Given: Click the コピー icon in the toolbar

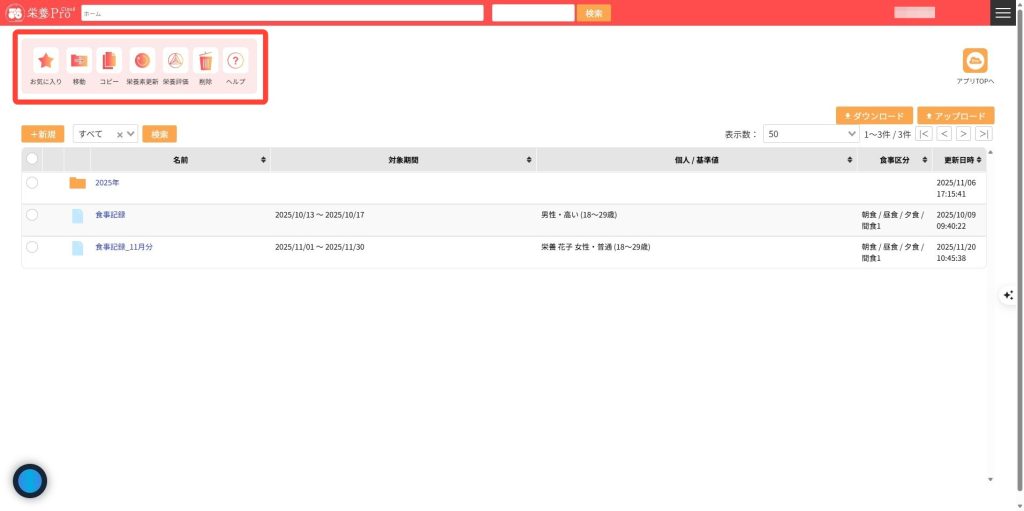Looking at the screenshot, I should pyautogui.click(x=109, y=61).
